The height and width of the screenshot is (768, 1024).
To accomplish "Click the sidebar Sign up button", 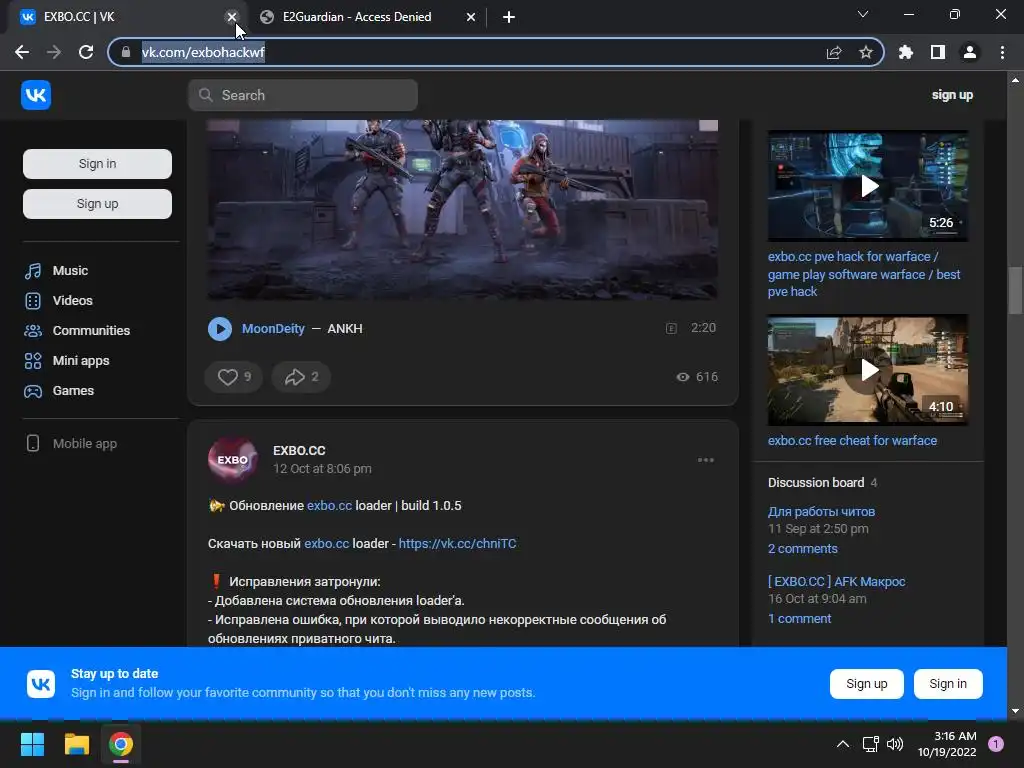I will 97,204.
